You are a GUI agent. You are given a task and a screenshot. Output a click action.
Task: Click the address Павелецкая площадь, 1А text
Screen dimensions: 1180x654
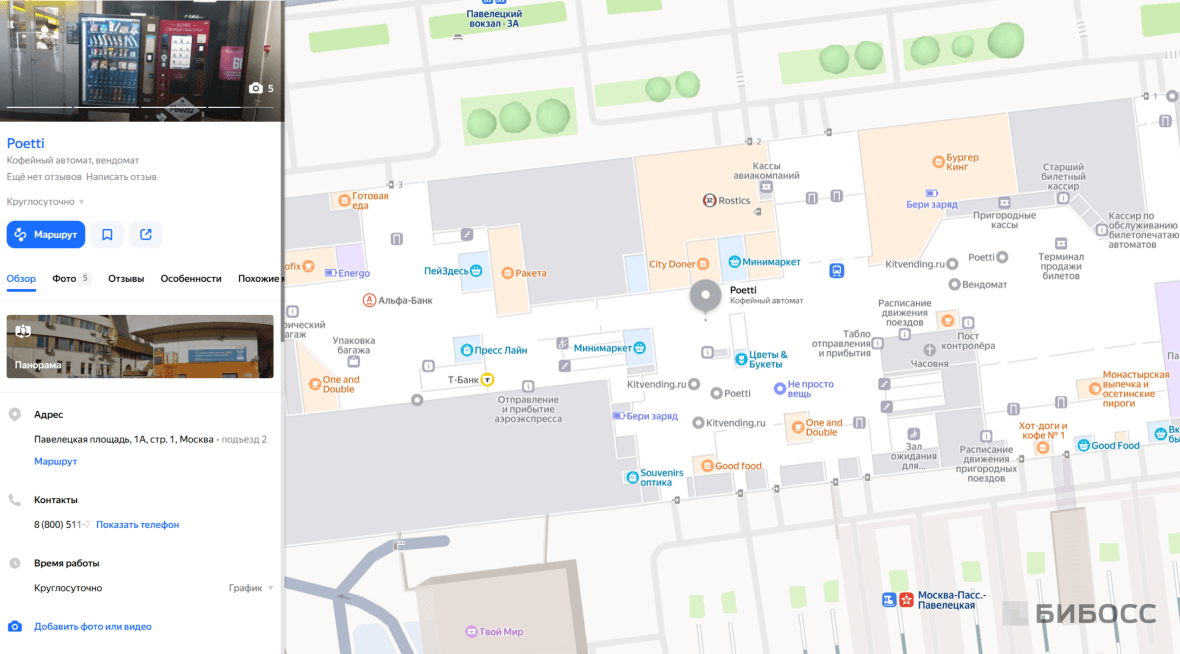pos(123,440)
